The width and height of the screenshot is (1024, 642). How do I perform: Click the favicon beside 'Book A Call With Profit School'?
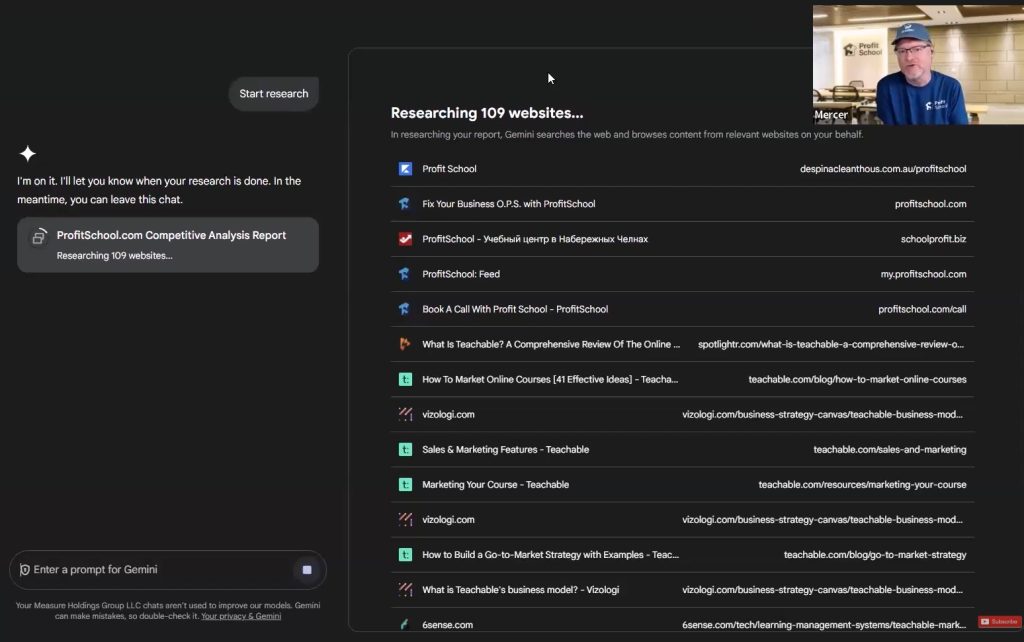click(x=406, y=309)
